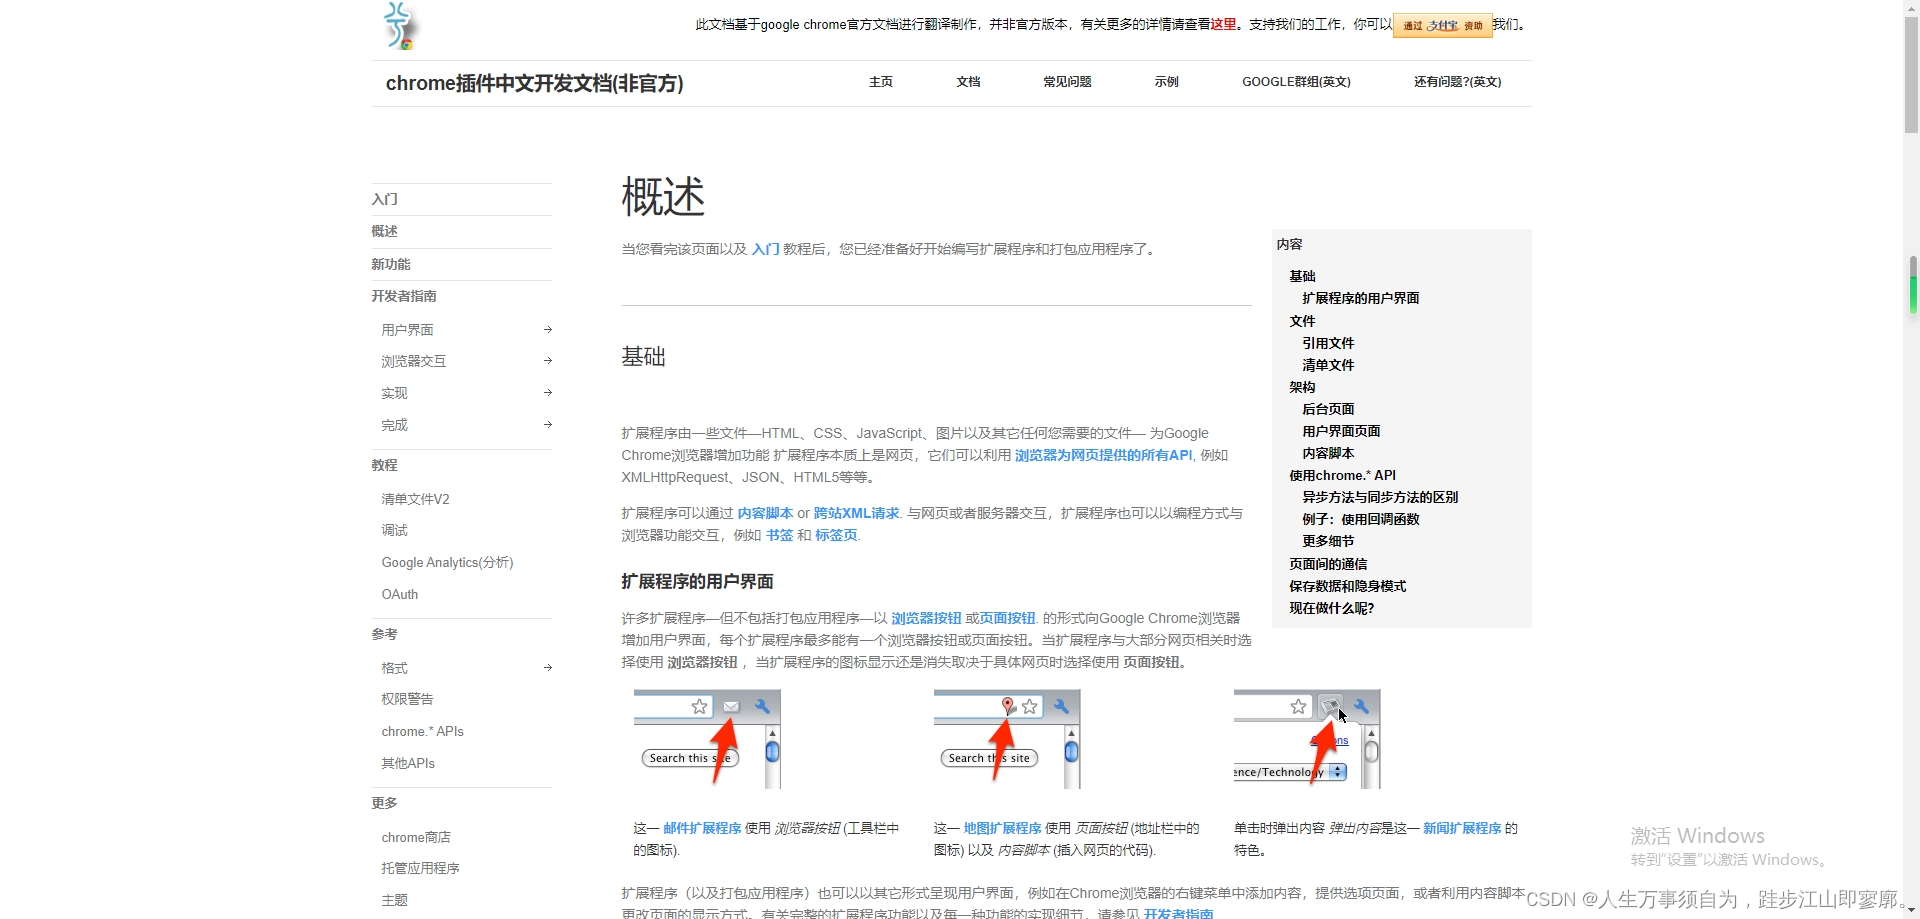Open the 这里 details link

(x=1223, y=24)
